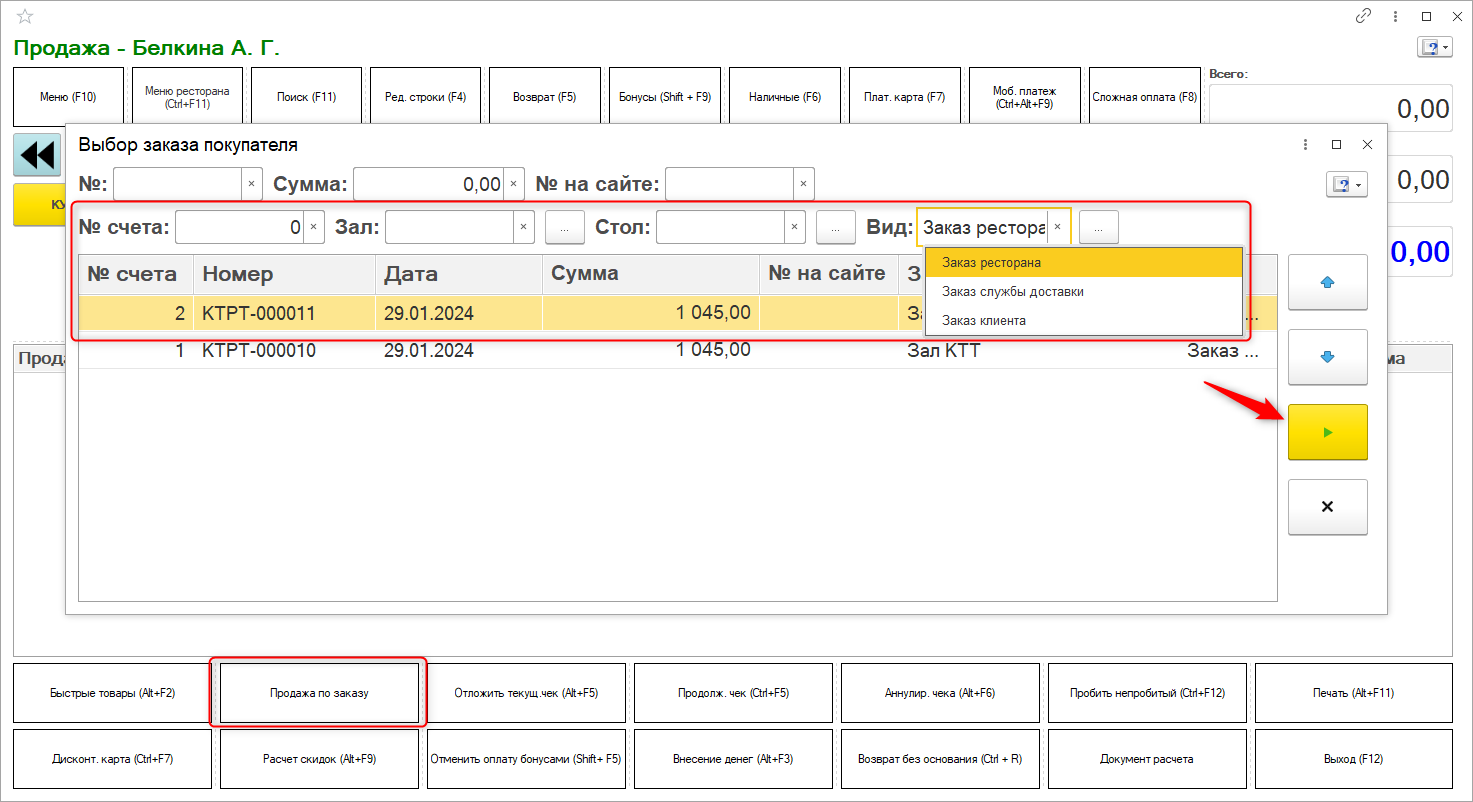Image resolution: width=1473 pixels, height=802 pixels.
Task: Click the link chain icon
Action: [1363, 16]
